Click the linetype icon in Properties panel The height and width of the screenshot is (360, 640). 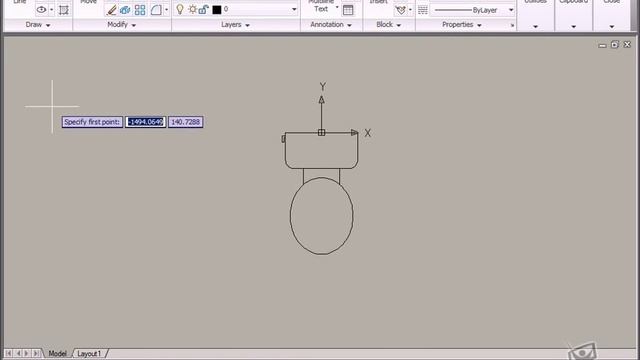click(423, 10)
